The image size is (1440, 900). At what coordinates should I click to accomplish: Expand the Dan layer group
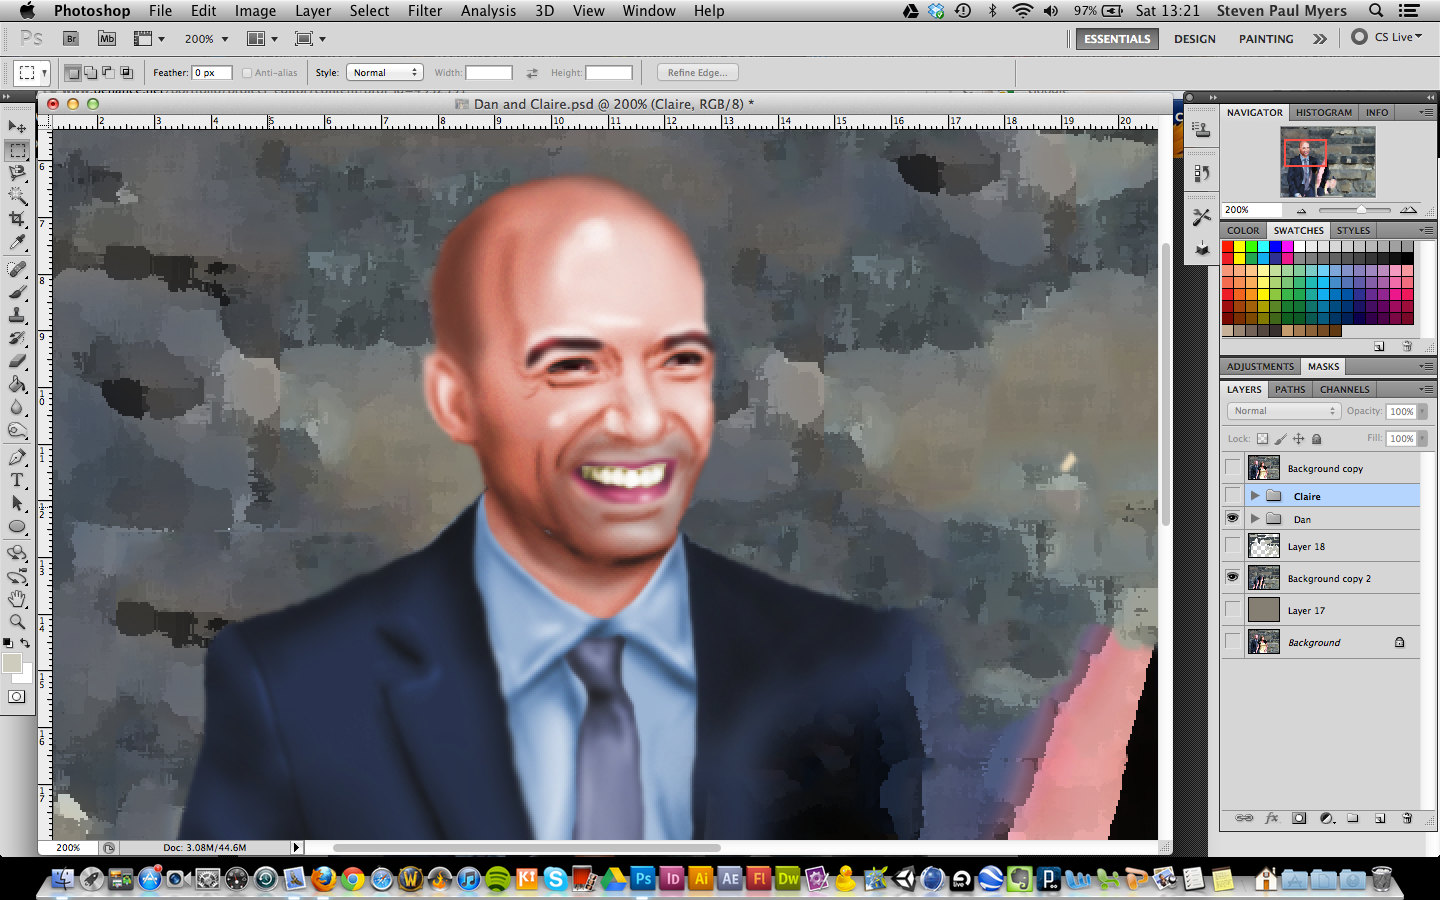[1254, 519]
